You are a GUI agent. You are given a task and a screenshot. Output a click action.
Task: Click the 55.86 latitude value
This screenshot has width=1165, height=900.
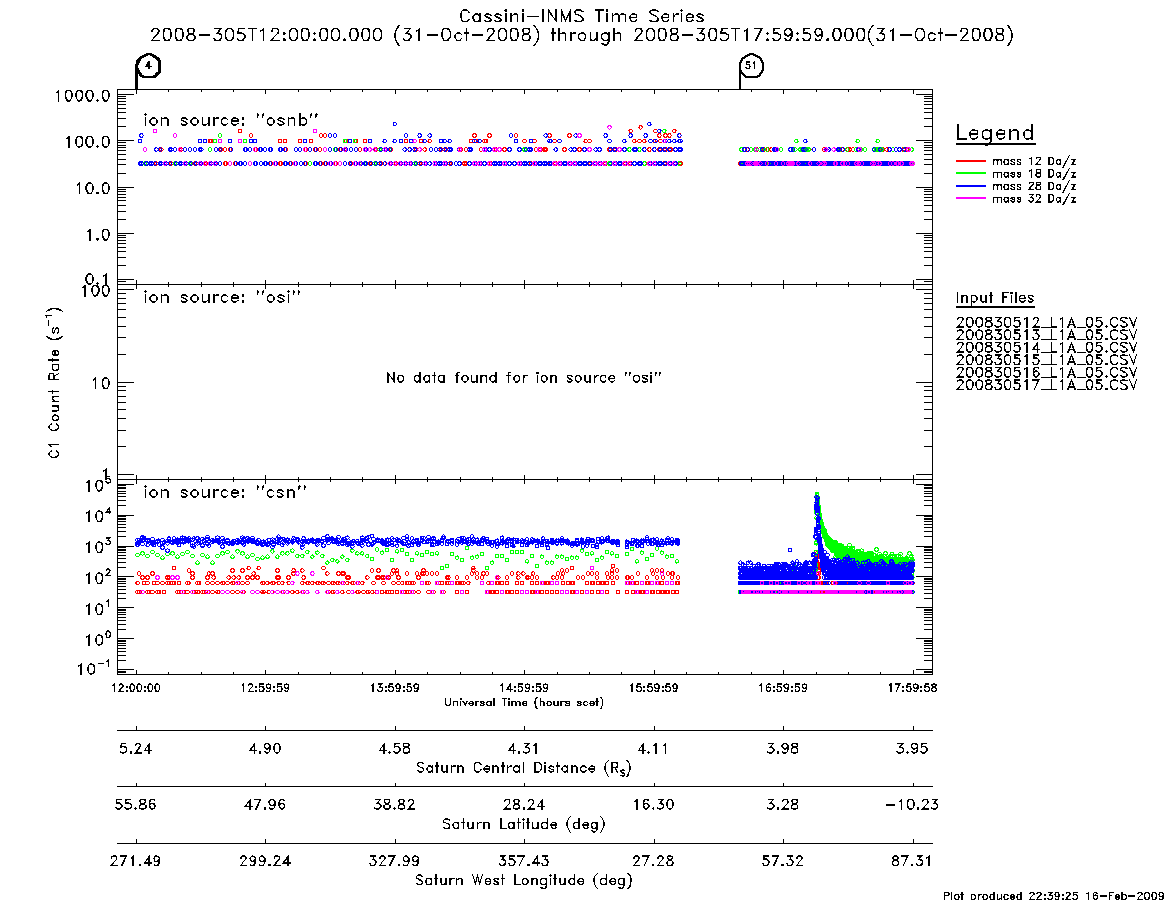(136, 805)
